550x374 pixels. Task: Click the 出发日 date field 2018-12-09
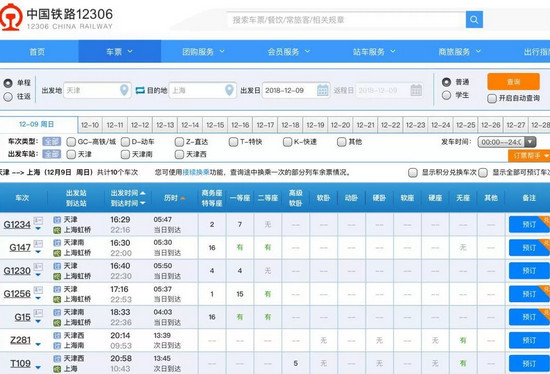[x=296, y=91]
